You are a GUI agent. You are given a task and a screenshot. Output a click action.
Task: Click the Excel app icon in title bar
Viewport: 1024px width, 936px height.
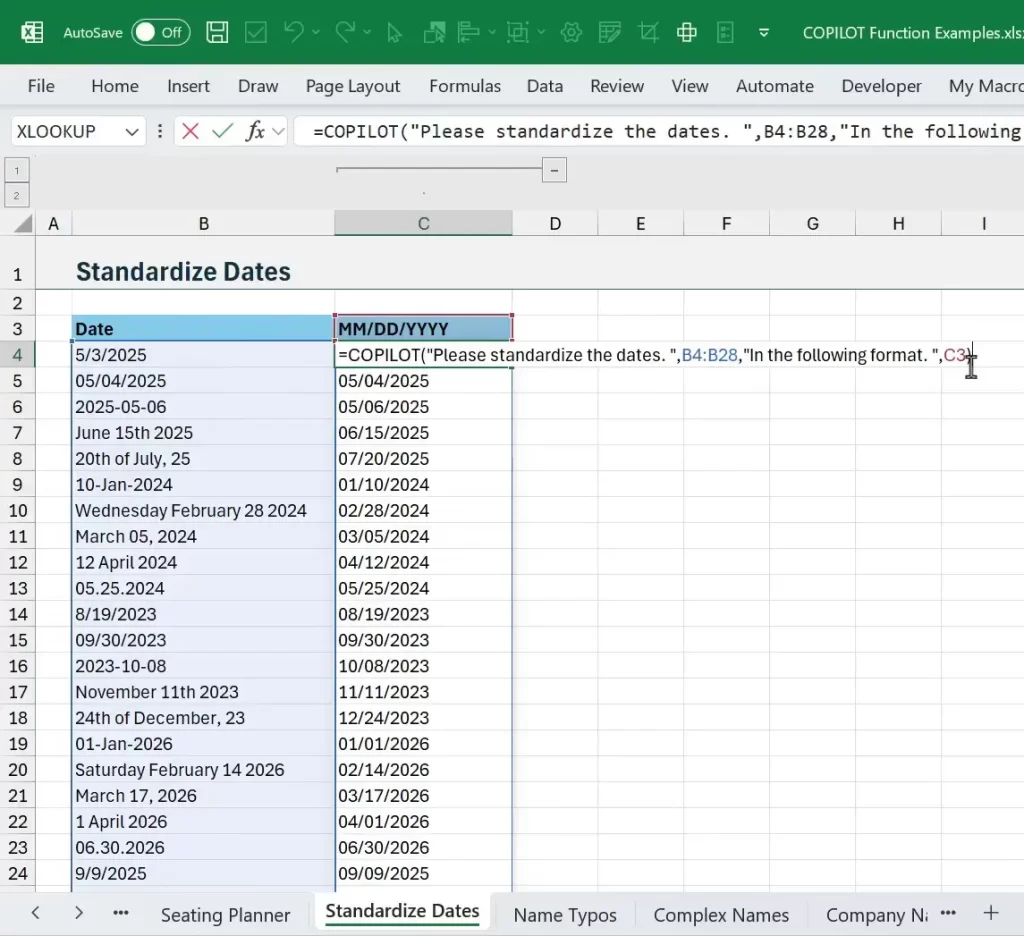[x=32, y=32]
